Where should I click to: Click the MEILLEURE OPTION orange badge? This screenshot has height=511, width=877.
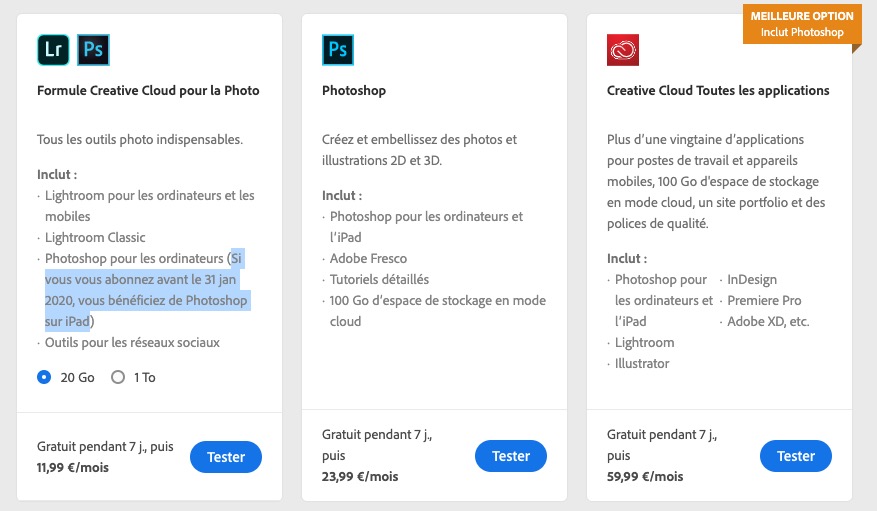[802, 24]
